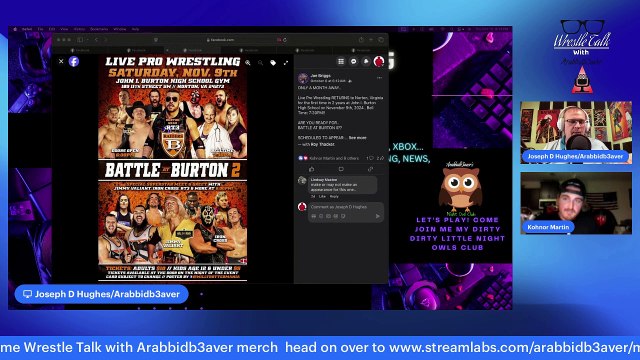Open the Window menu
The image size is (640, 360).
point(120,29)
